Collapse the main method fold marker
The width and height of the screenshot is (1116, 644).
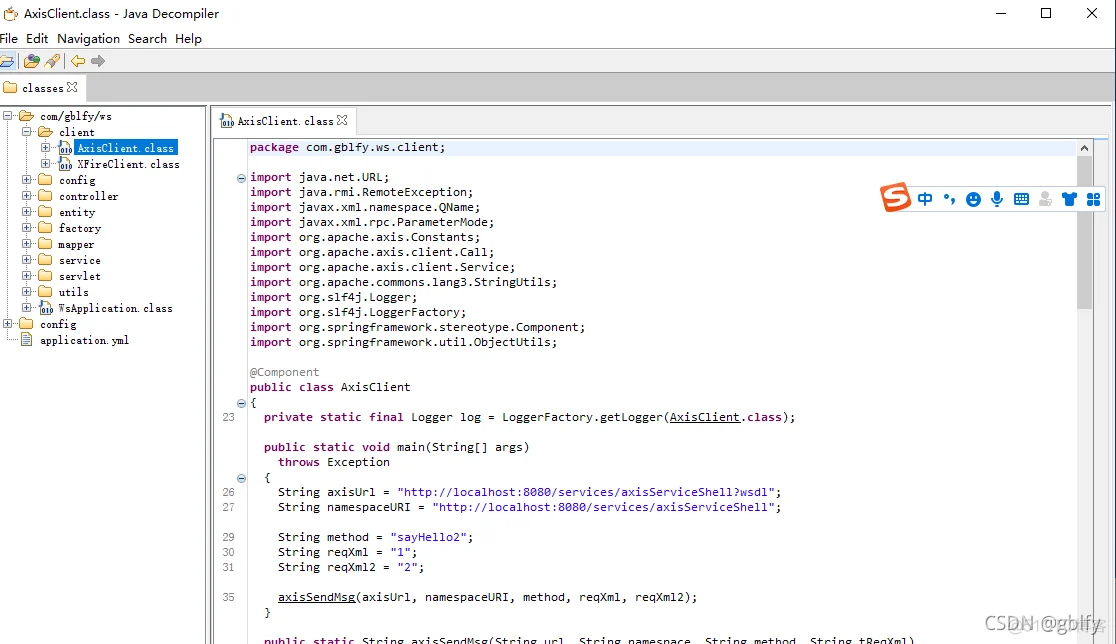241,478
